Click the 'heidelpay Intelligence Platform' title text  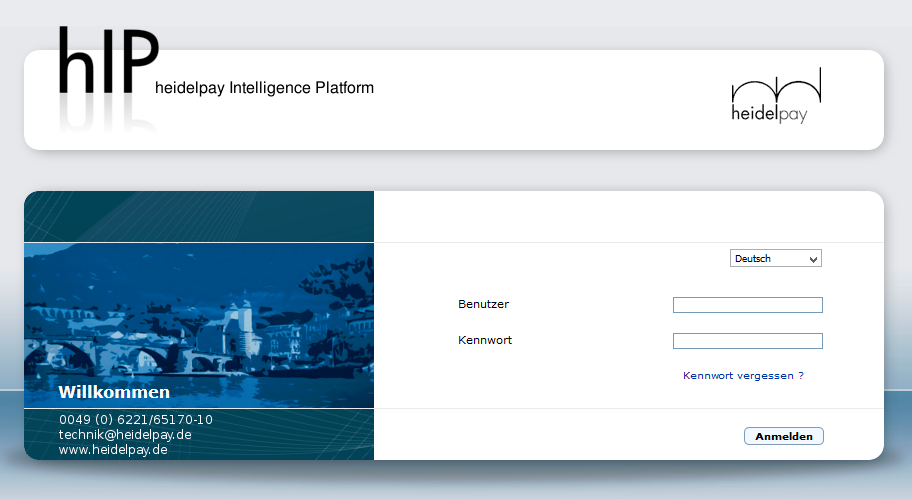pyautogui.click(x=264, y=88)
